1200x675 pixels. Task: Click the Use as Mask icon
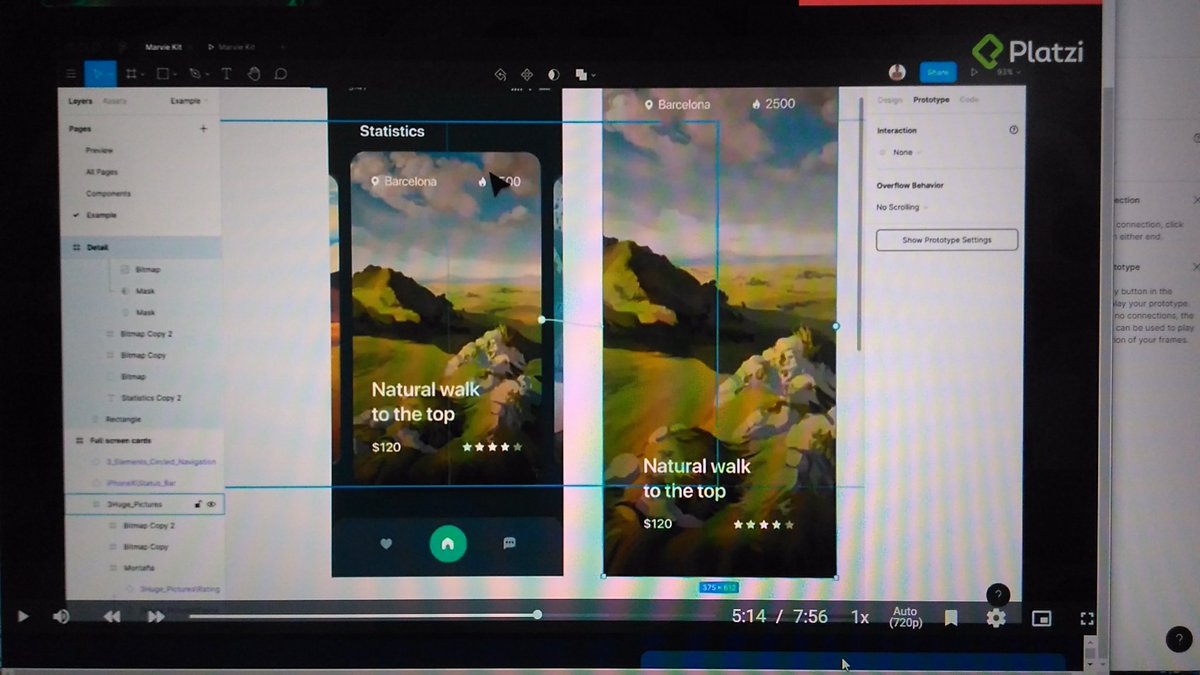pos(554,74)
